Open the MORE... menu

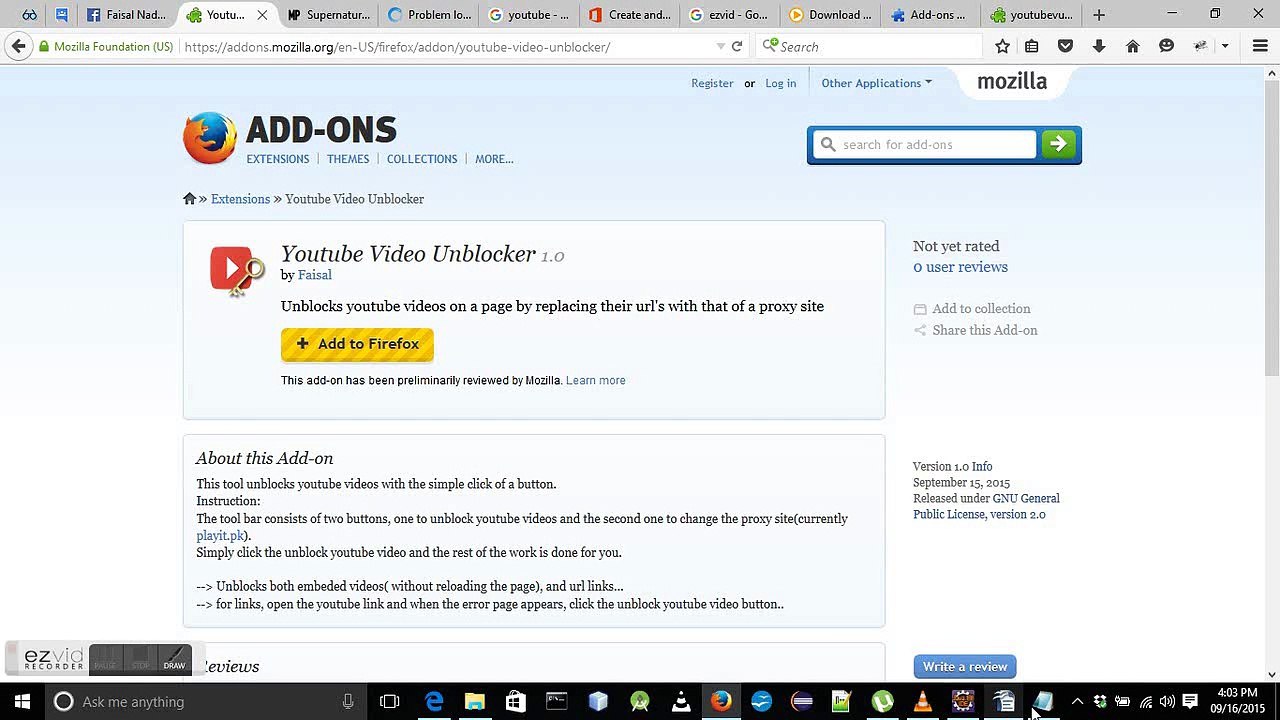coord(494,159)
